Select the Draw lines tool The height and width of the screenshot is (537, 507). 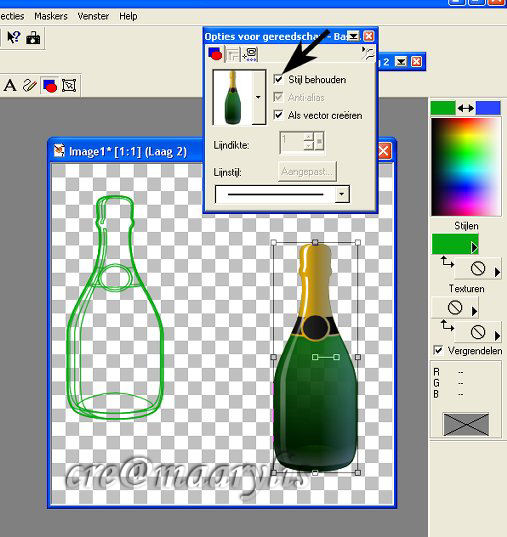click(x=29, y=85)
